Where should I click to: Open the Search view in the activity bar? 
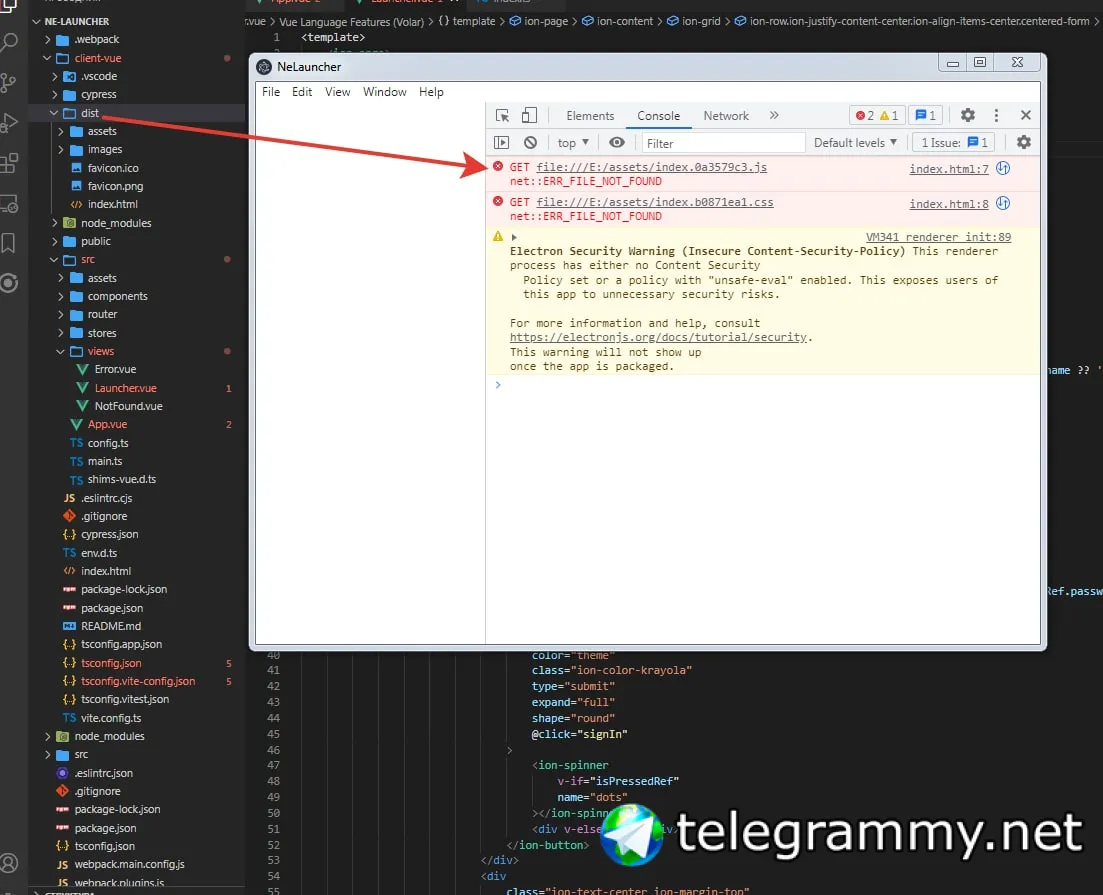pos(9,44)
